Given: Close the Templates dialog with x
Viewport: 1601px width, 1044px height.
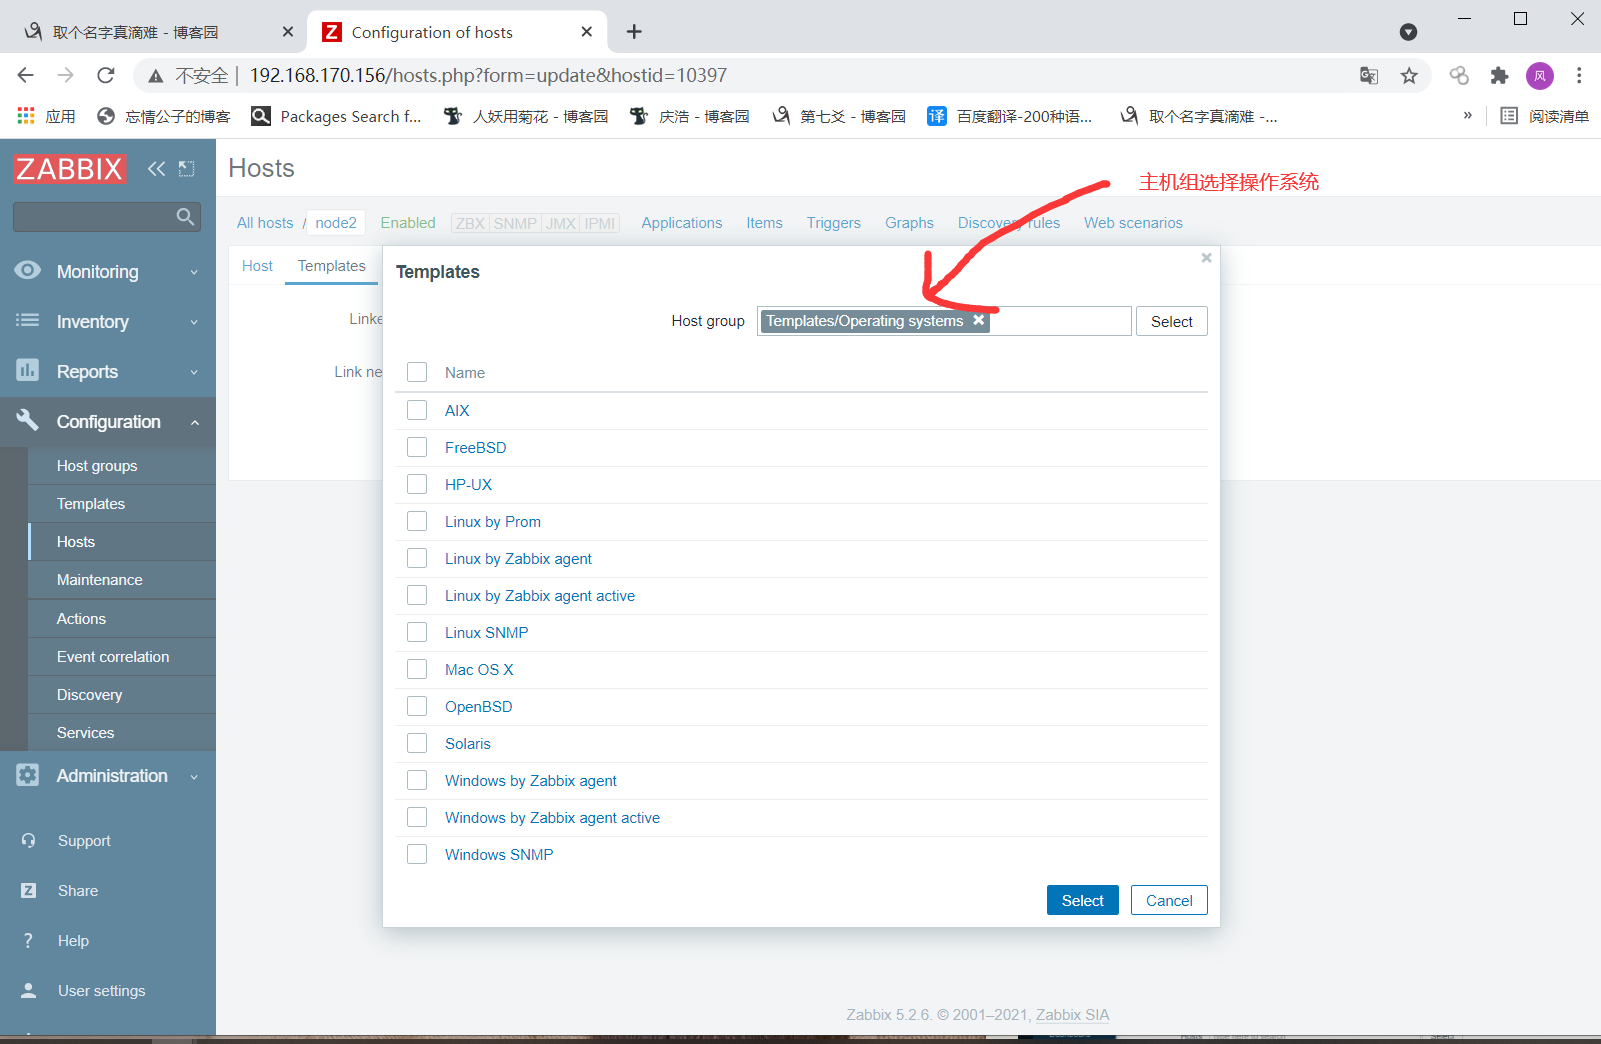Looking at the screenshot, I should click(x=1207, y=258).
